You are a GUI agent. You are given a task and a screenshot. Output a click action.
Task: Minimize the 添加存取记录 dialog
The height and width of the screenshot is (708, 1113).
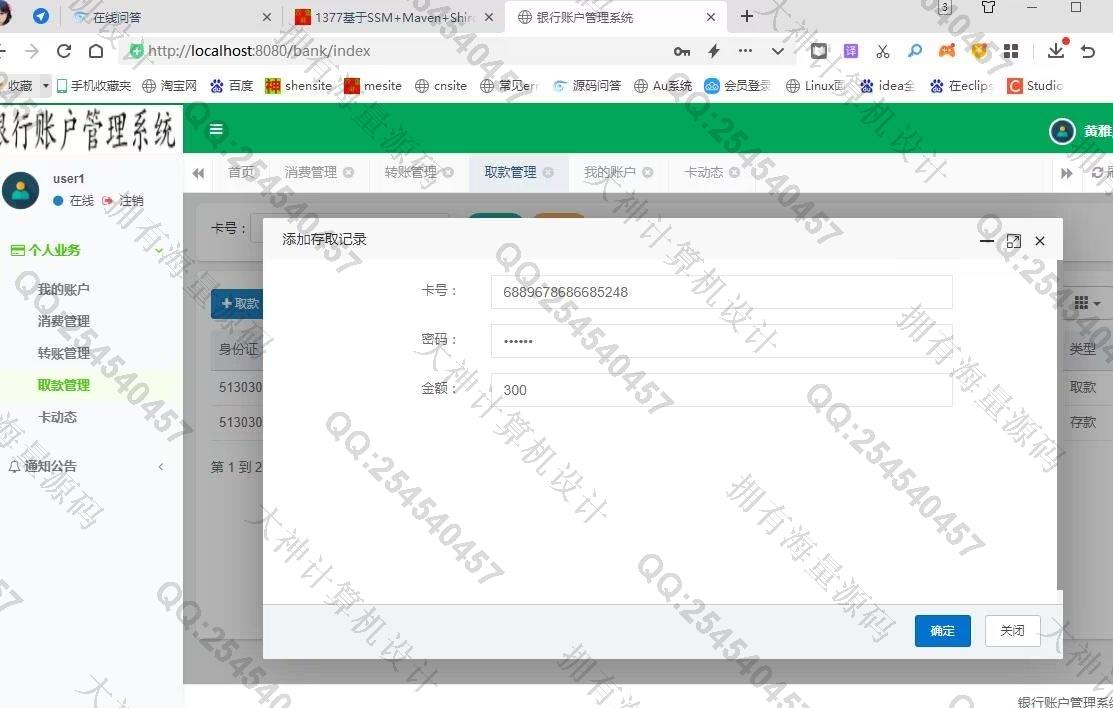(x=987, y=241)
